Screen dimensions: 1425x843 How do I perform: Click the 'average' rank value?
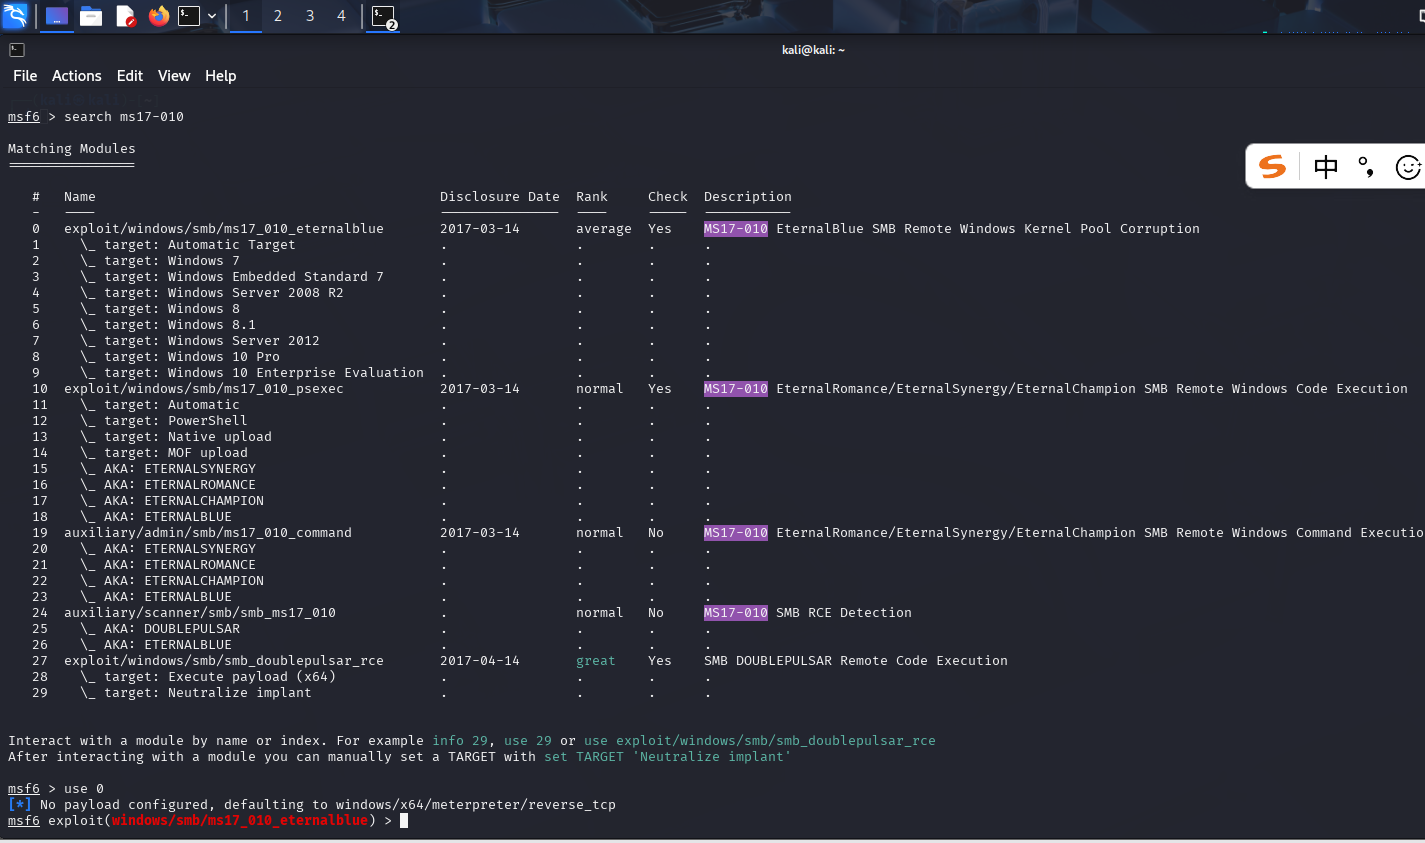(604, 229)
